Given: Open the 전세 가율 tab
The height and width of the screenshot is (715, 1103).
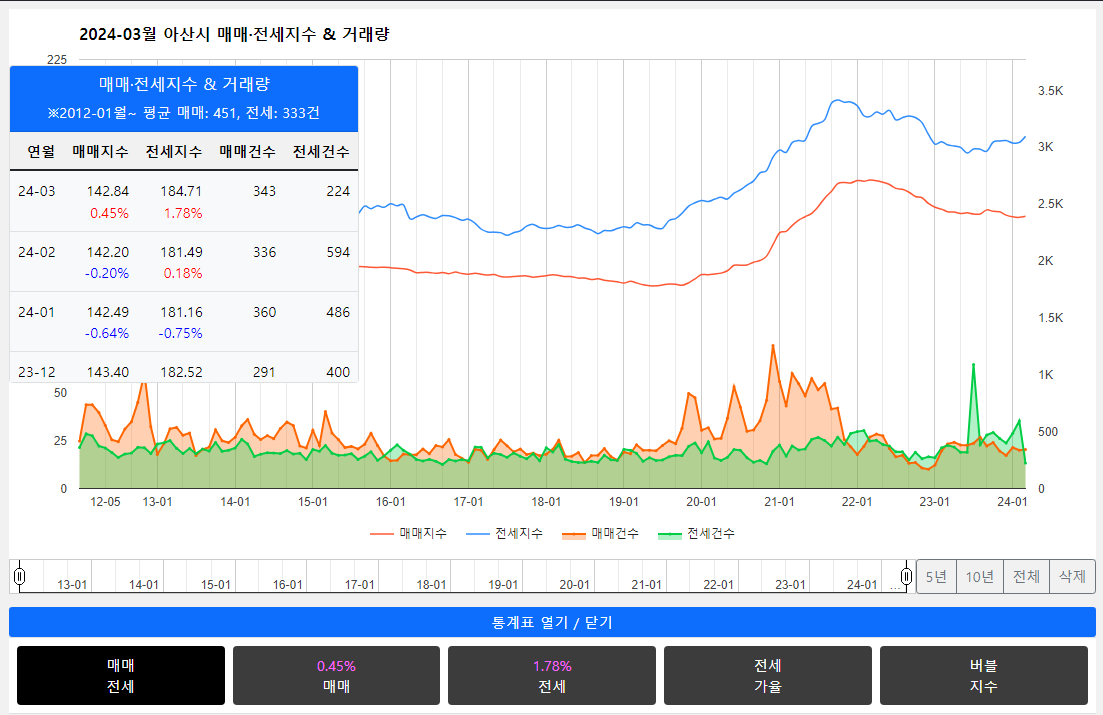Looking at the screenshot, I should [x=767, y=676].
